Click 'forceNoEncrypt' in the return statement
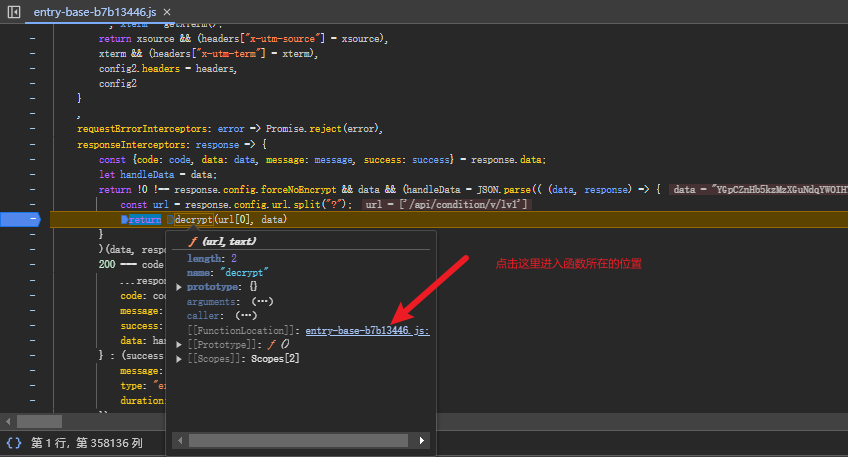Image resolution: width=848 pixels, height=457 pixels. coord(298,190)
